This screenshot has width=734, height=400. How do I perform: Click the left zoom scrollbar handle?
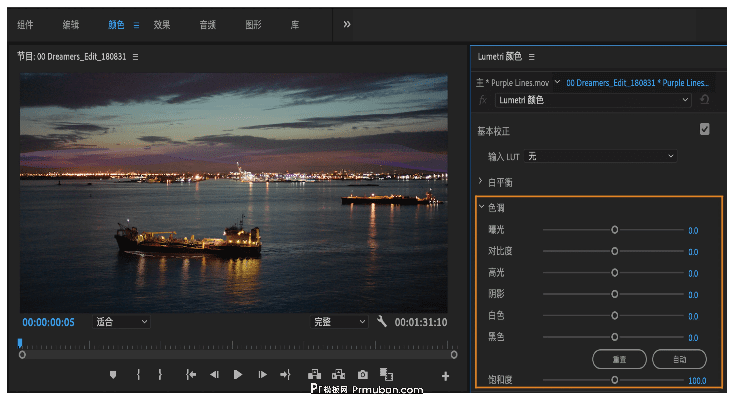coord(22,355)
